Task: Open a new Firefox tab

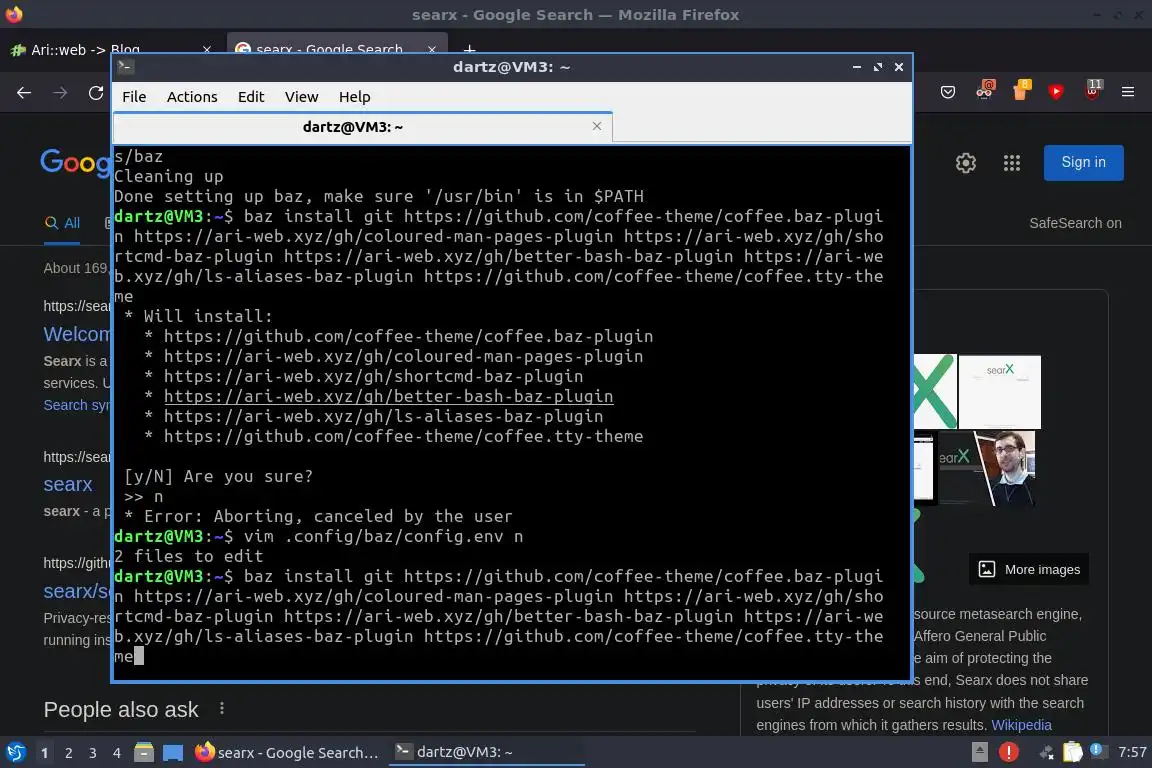Action: click(x=469, y=49)
